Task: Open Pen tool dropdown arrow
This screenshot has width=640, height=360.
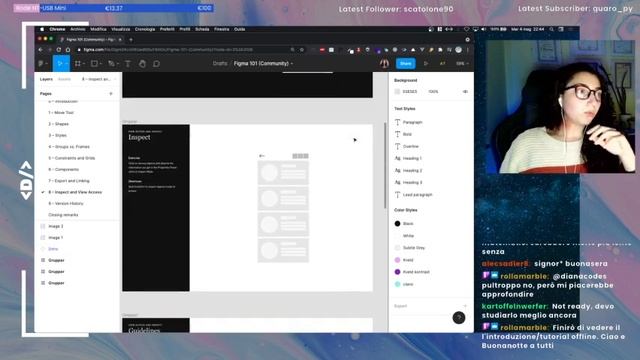Action: pos(118,64)
